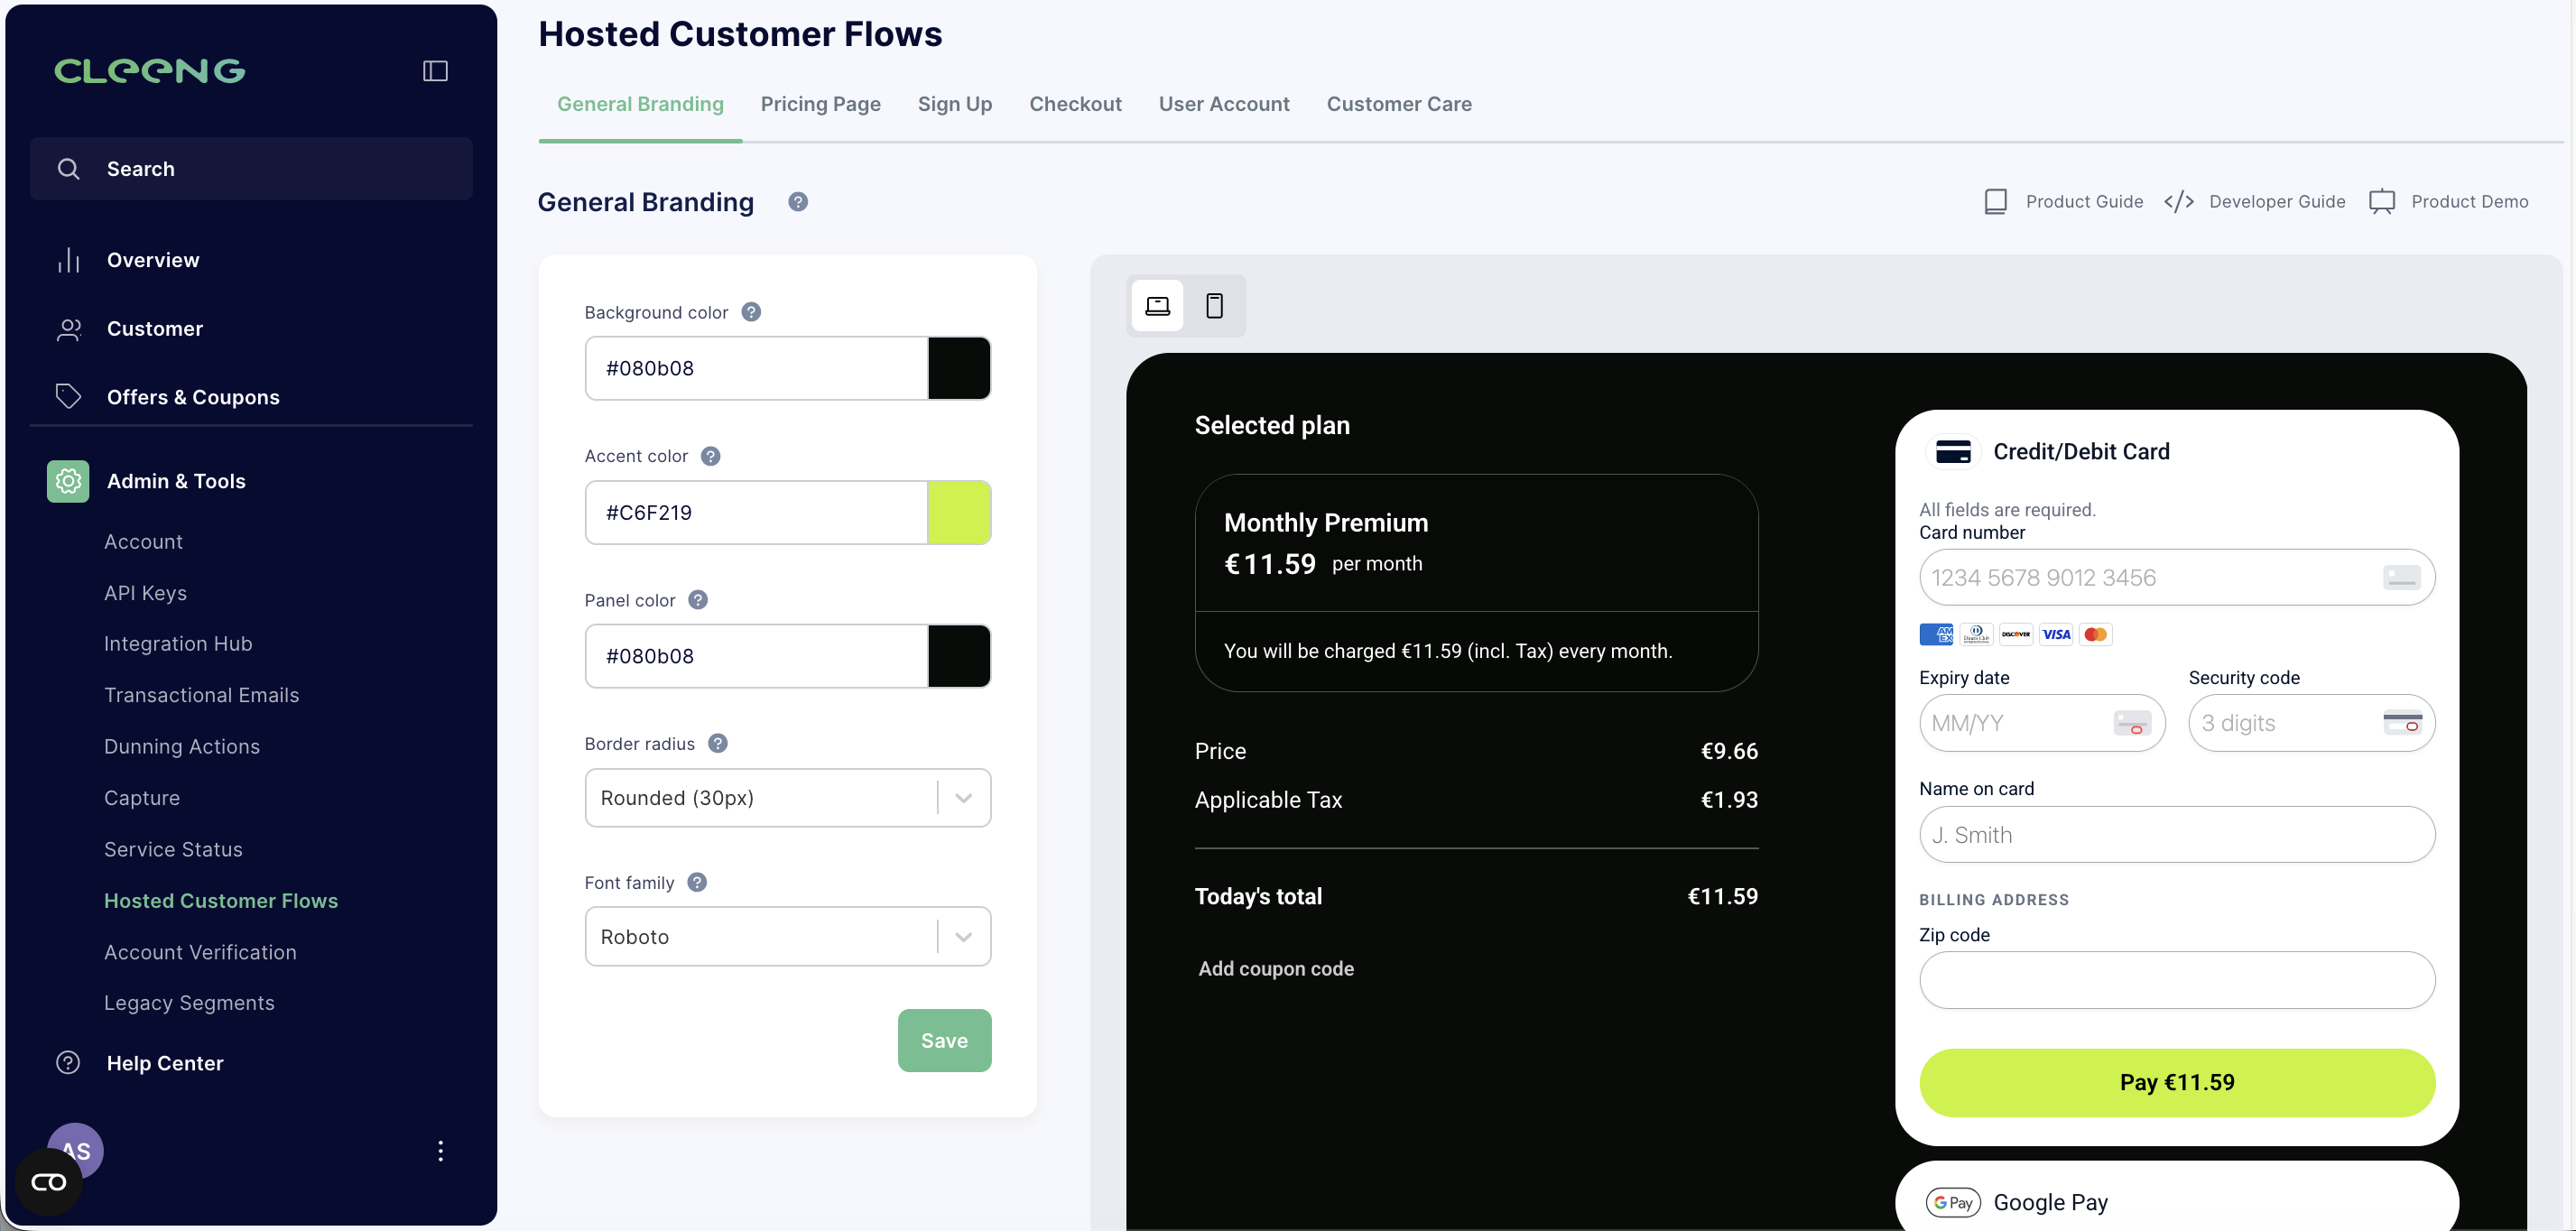
Task: Open the Border radius dropdown
Action: [787, 798]
